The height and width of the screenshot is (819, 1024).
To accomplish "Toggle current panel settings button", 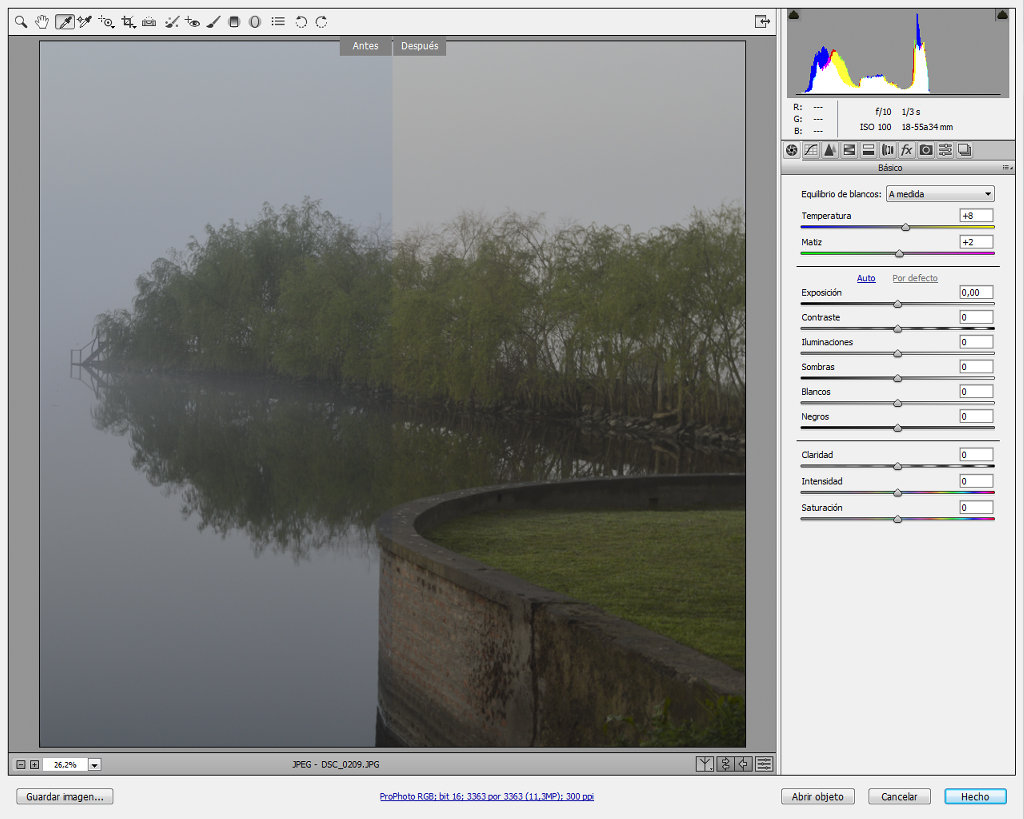I will [x=764, y=764].
